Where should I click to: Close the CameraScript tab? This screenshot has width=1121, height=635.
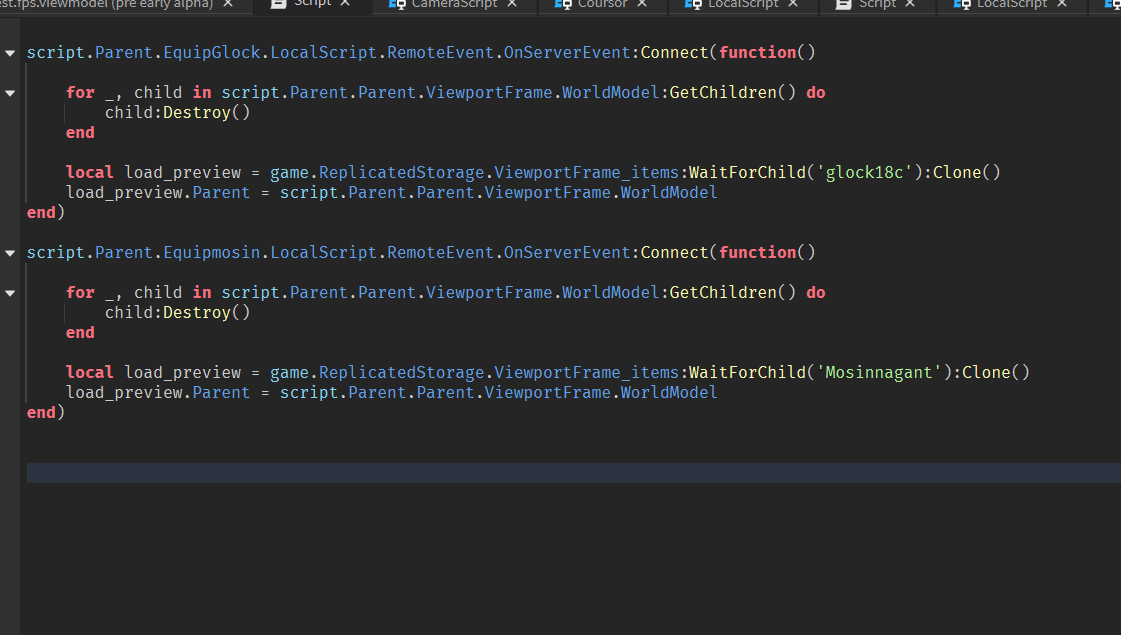pos(512,4)
